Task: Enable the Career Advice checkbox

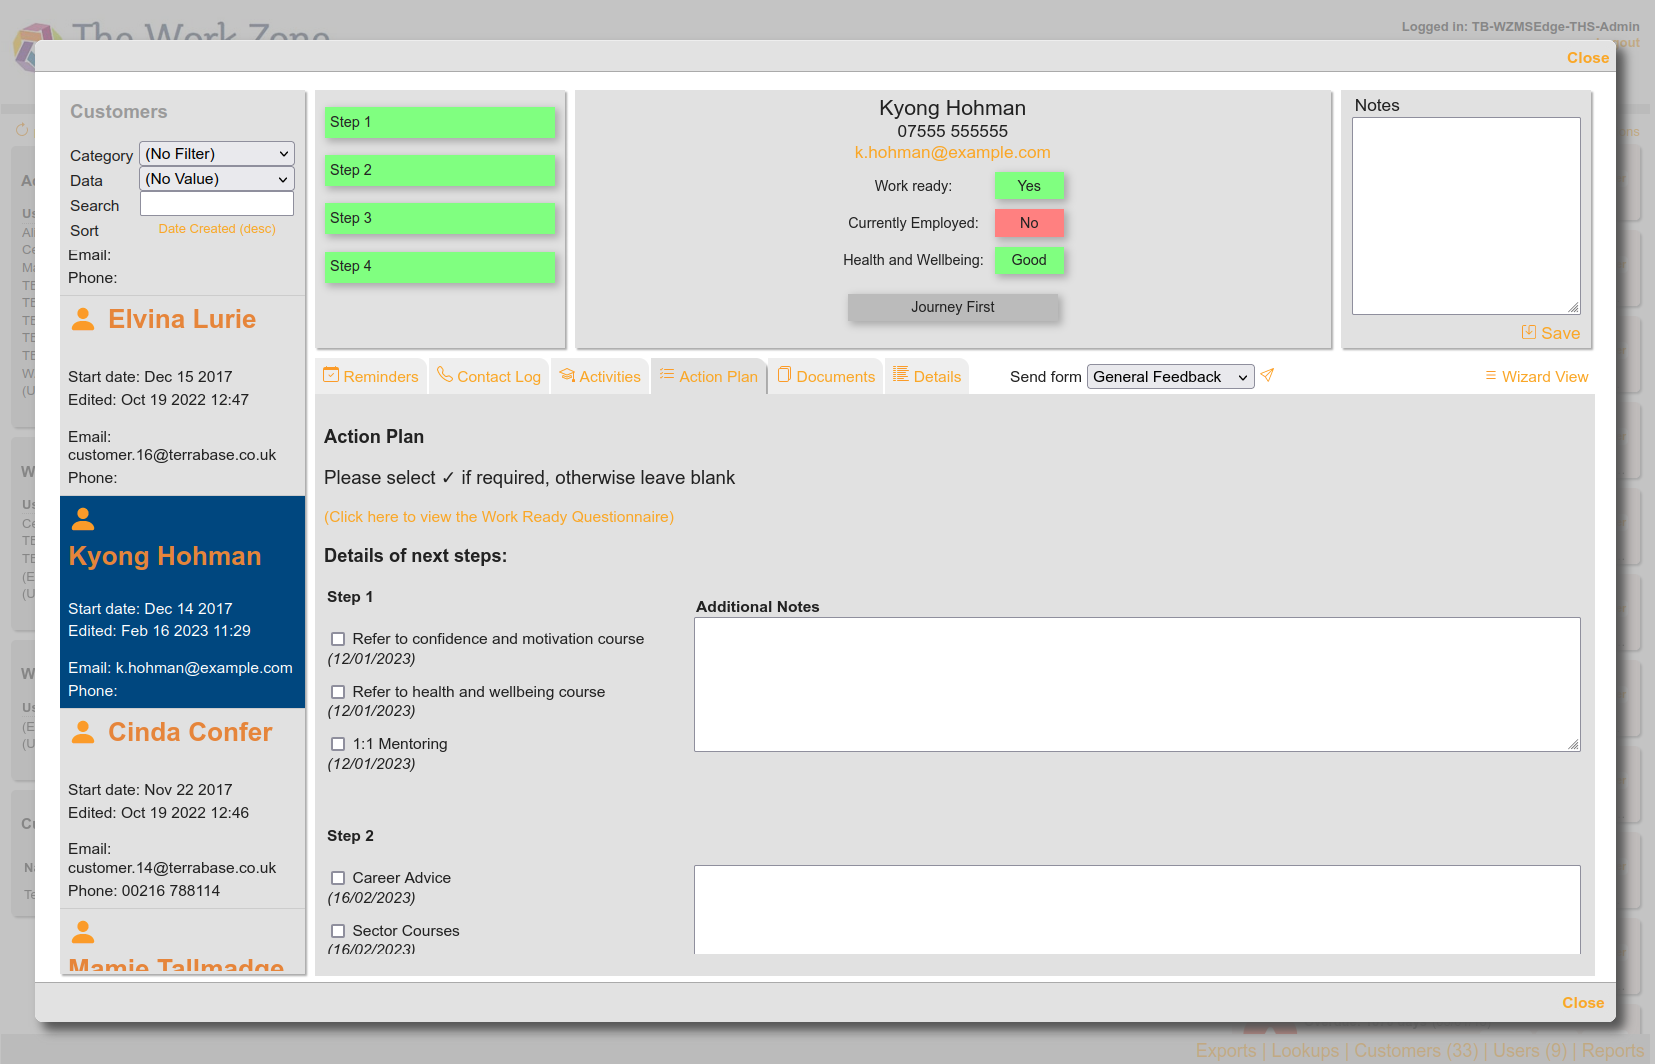Action: coord(338,878)
